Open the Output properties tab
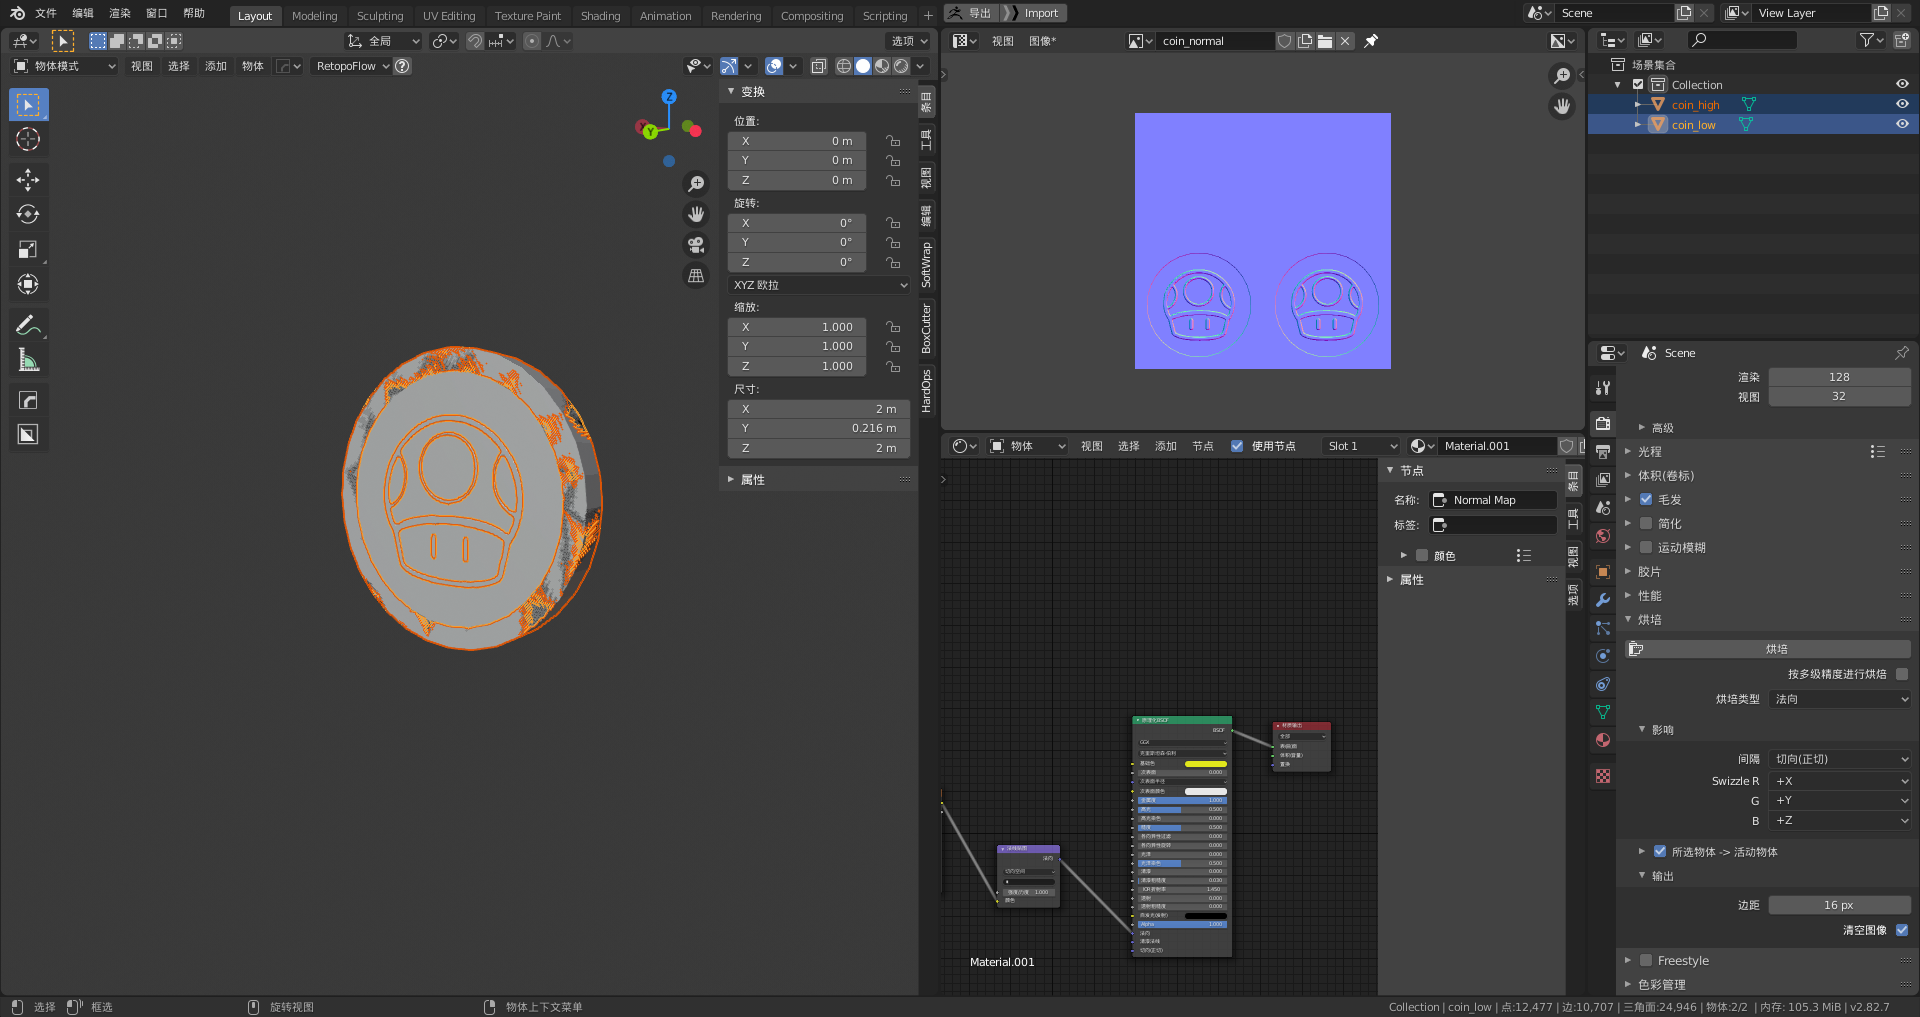1920x1017 pixels. [x=1603, y=452]
